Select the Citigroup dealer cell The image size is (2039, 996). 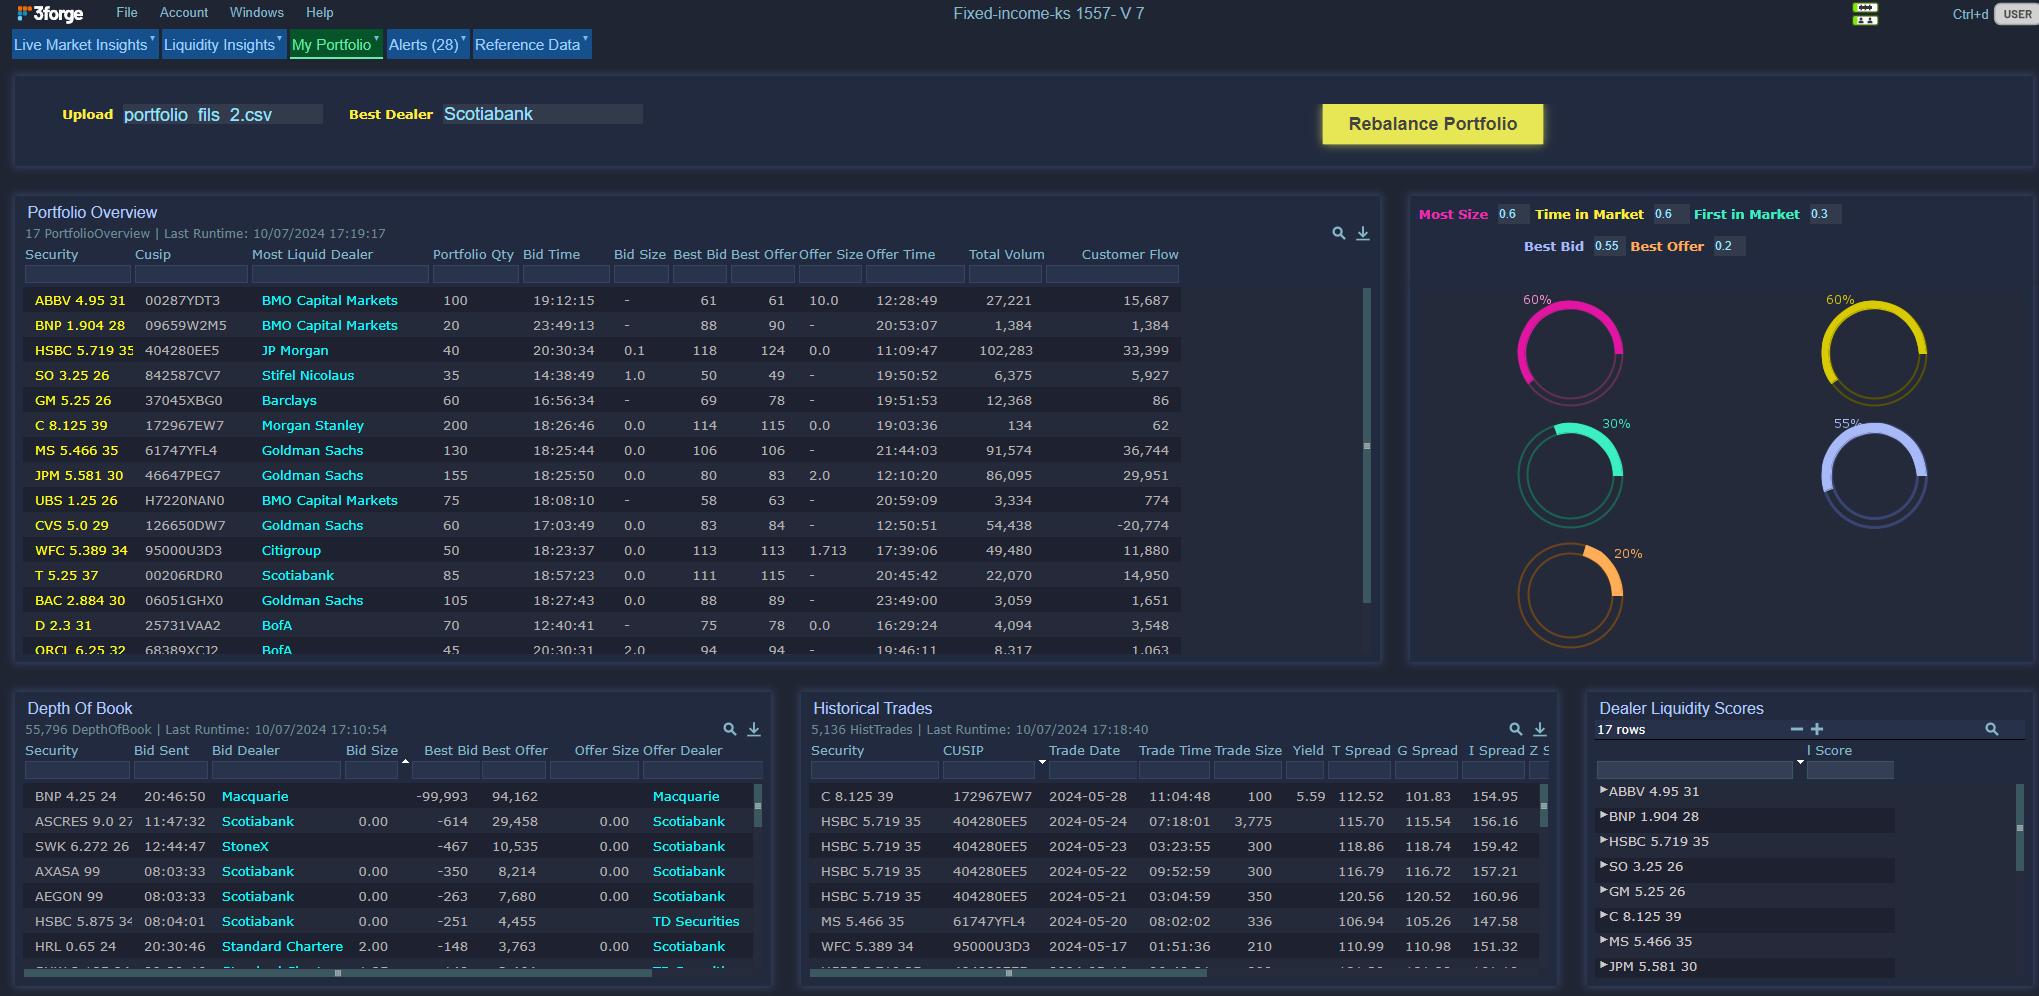pos(291,550)
